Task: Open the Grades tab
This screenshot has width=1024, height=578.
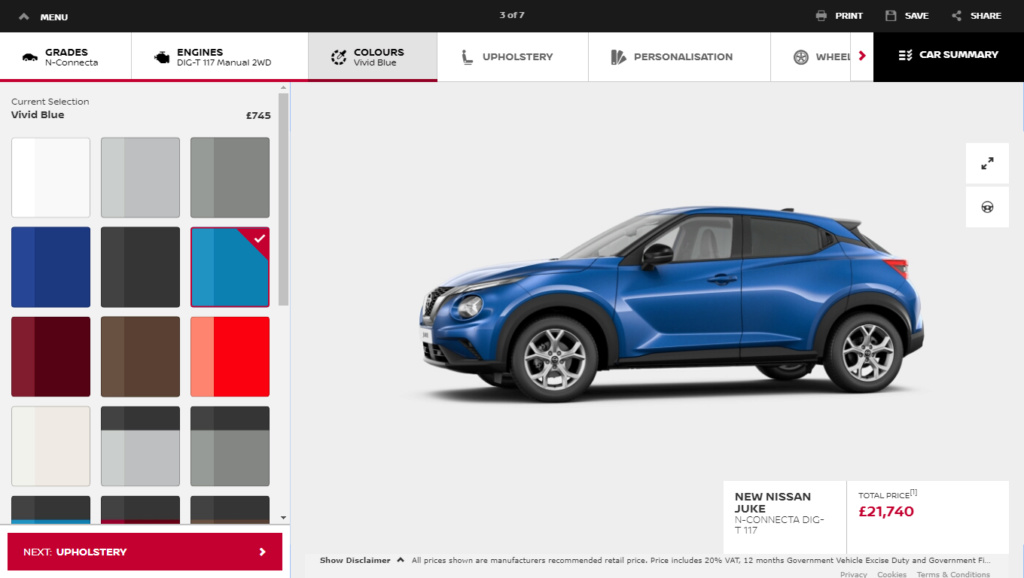Action: click(65, 57)
